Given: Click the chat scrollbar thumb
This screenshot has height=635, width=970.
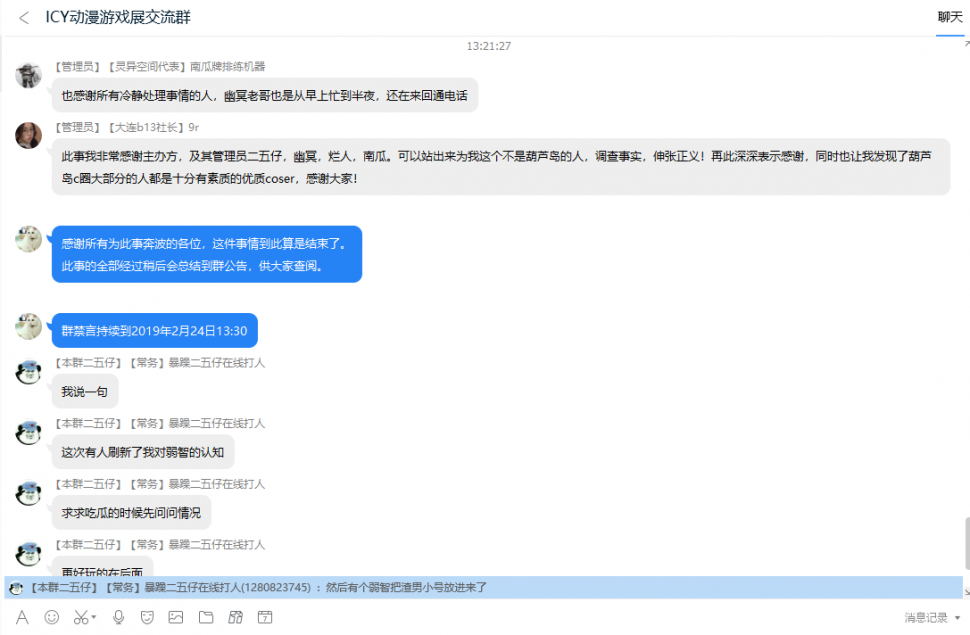Looking at the screenshot, I should coord(967,543).
